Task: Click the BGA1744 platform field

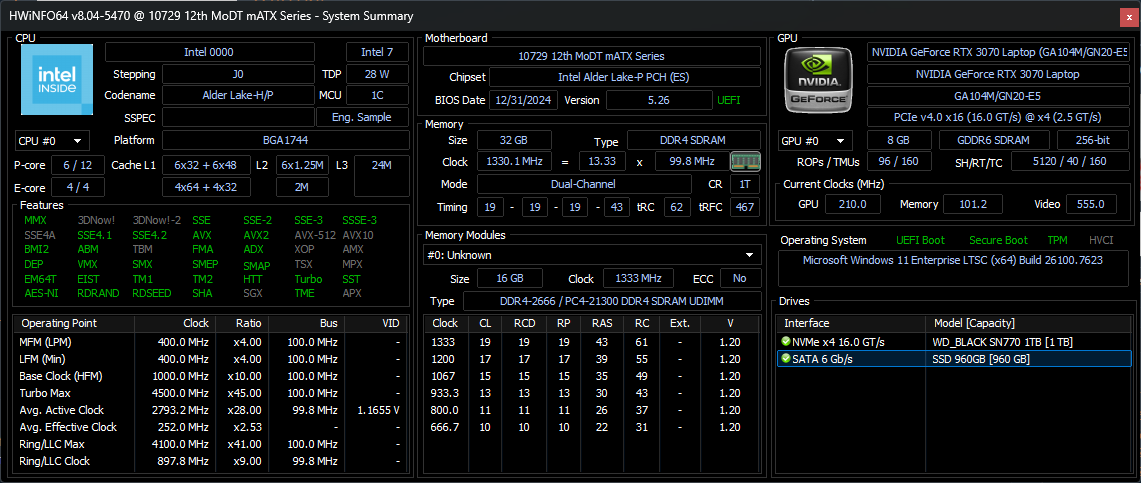Action: click(285, 140)
